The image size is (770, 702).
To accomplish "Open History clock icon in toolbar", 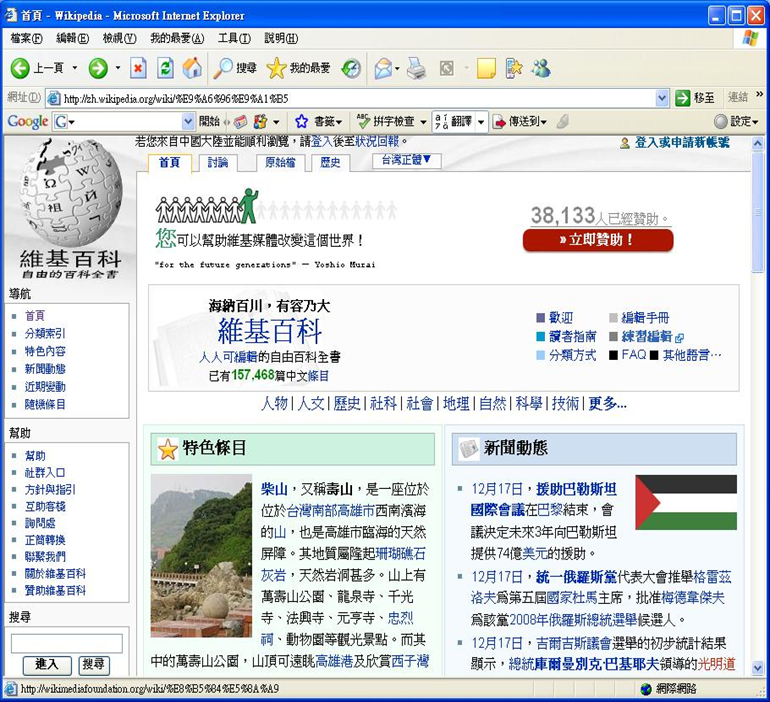I will tap(351, 68).
